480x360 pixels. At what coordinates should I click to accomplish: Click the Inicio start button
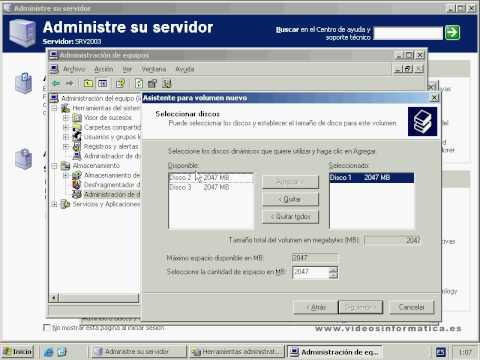18,352
